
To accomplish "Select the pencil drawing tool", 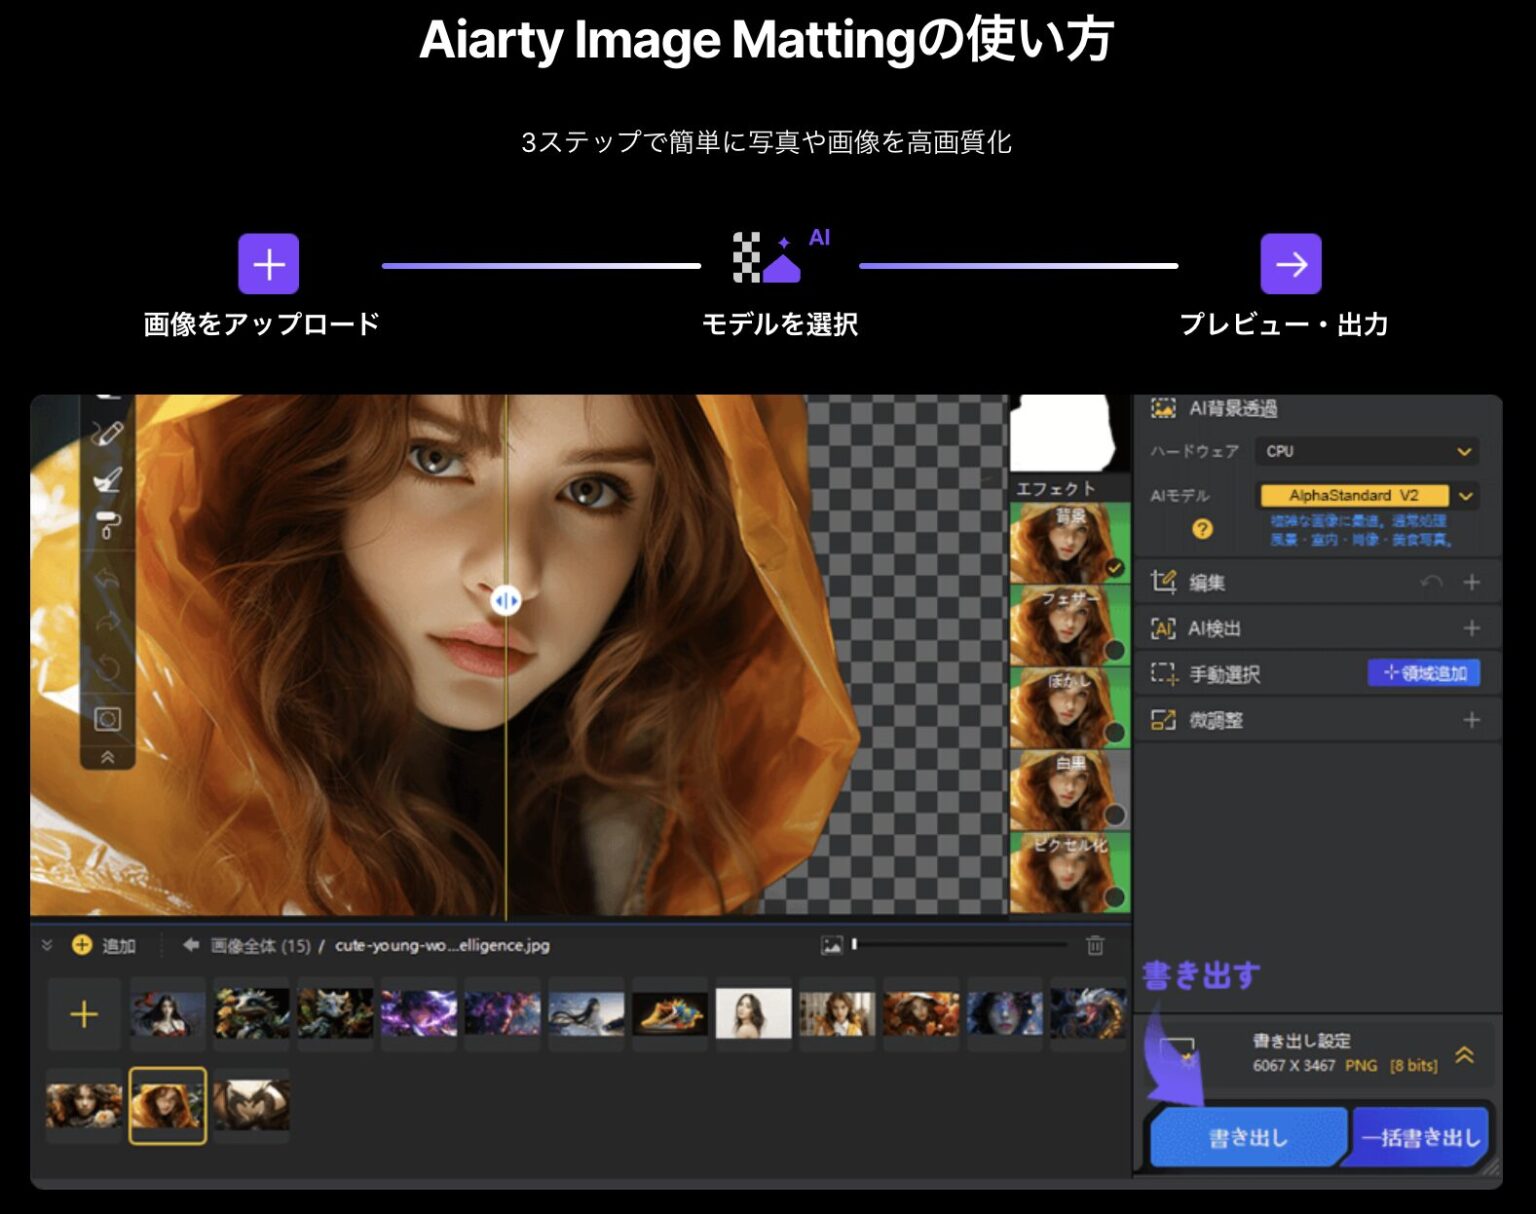I will [108, 434].
